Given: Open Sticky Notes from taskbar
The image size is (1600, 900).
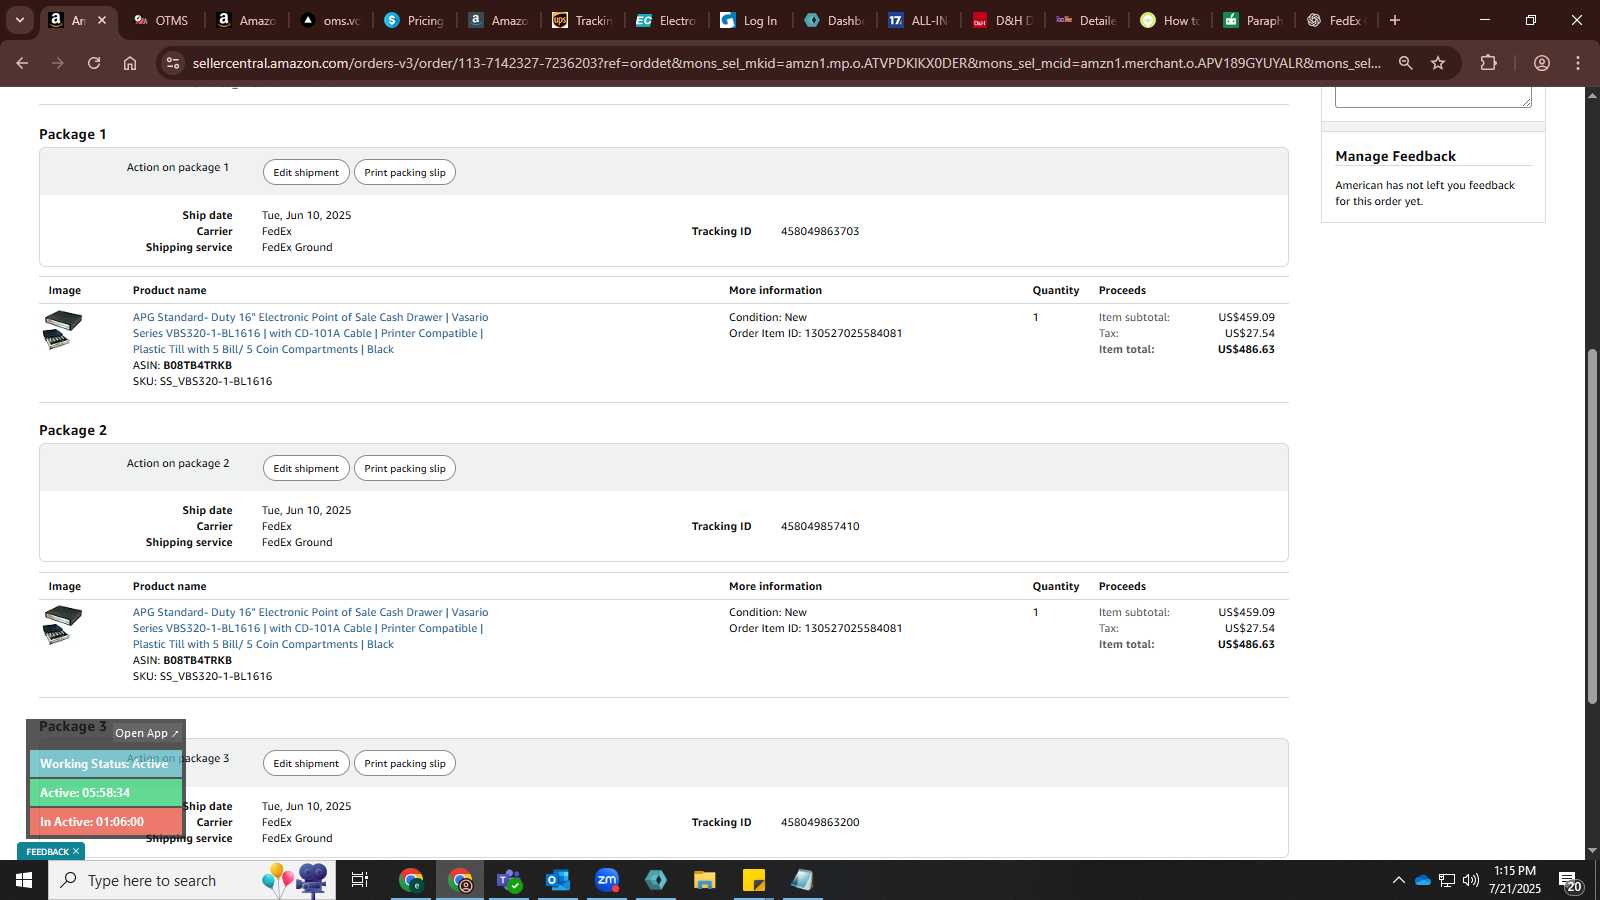Looking at the screenshot, I should 754,880.
